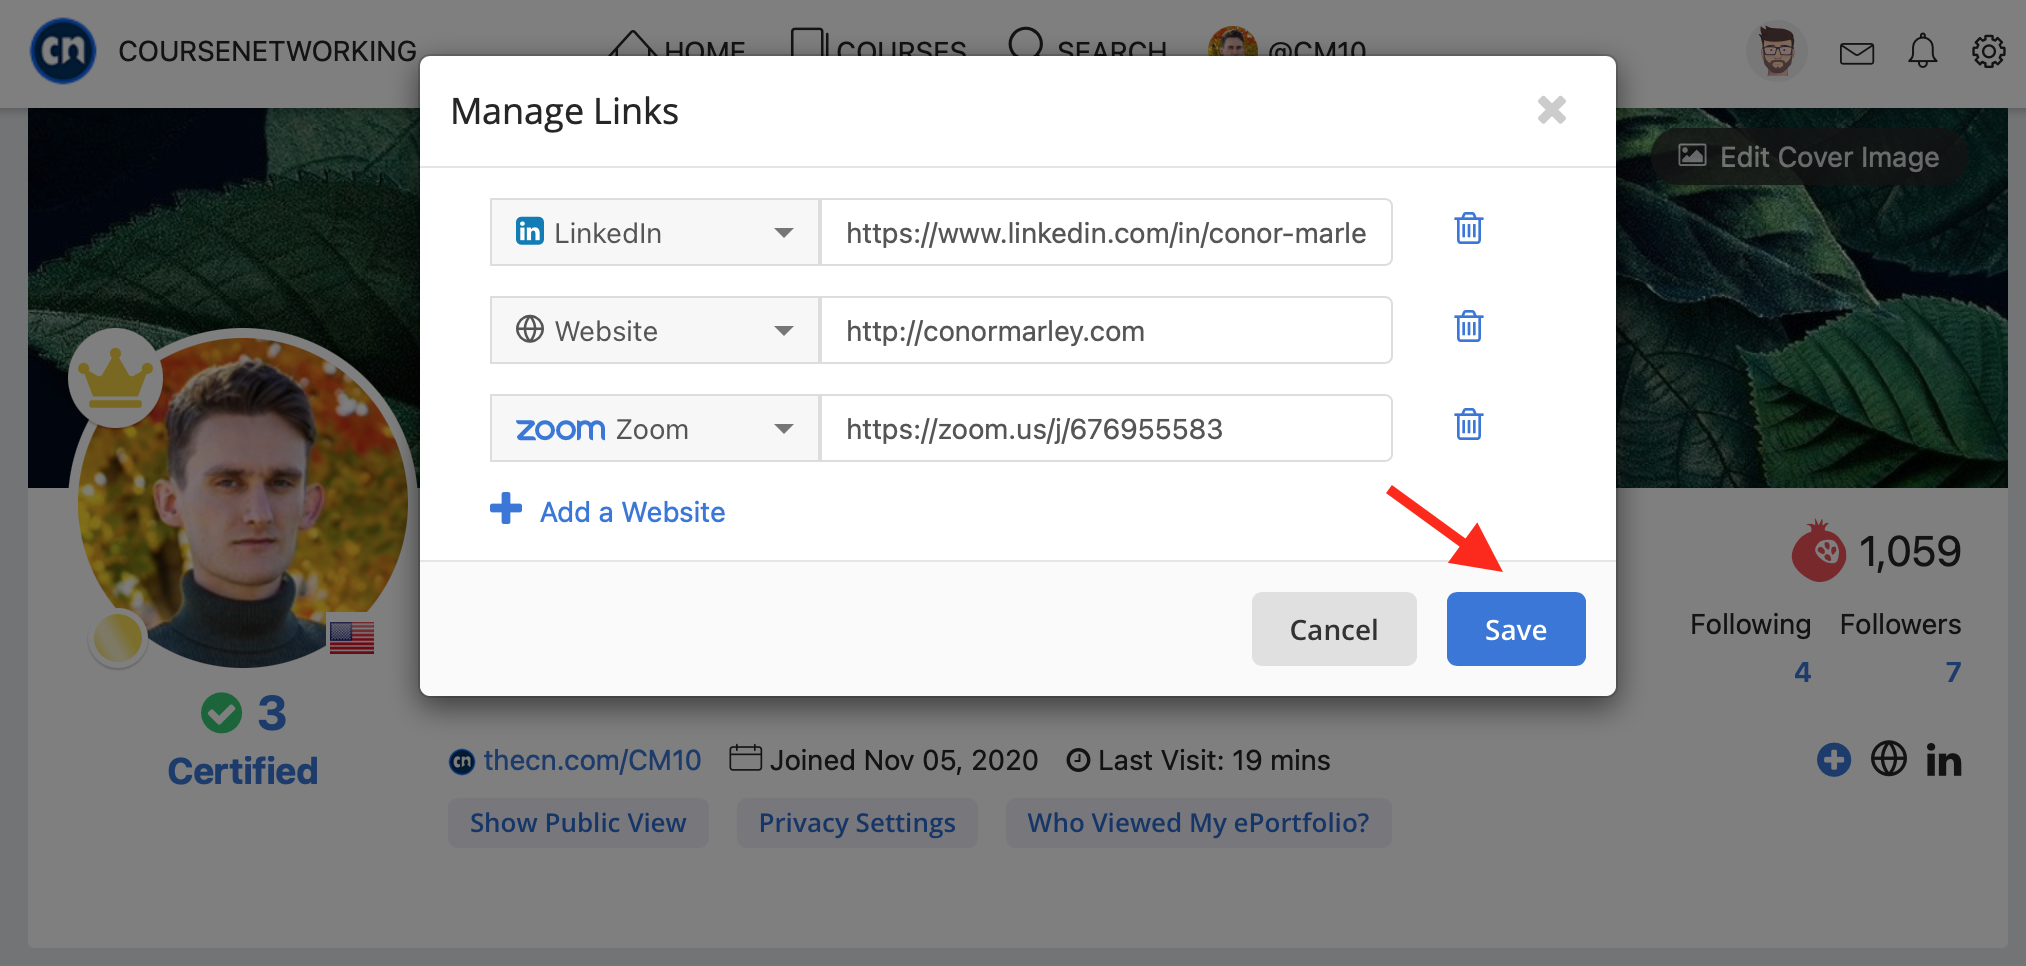Open the LinkedIn icon on profile
2026x966 pixels.
click(x=1943, y=760)
